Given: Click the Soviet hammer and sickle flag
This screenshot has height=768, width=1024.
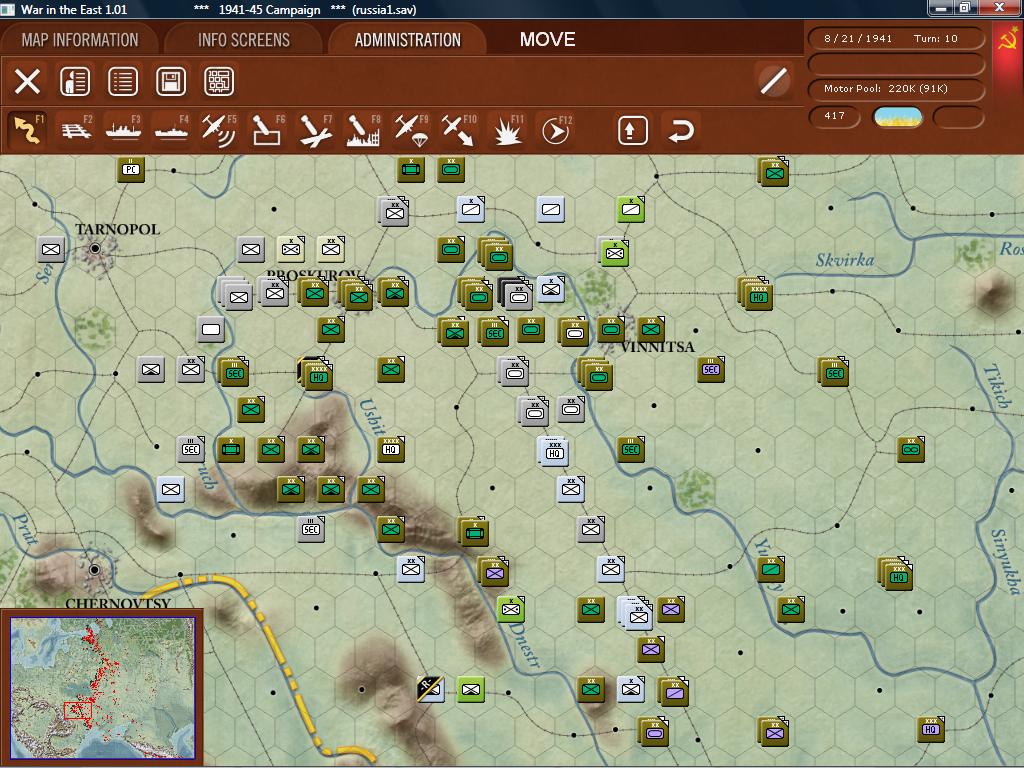Looking at the screenshot, I should coord(1008,39).
